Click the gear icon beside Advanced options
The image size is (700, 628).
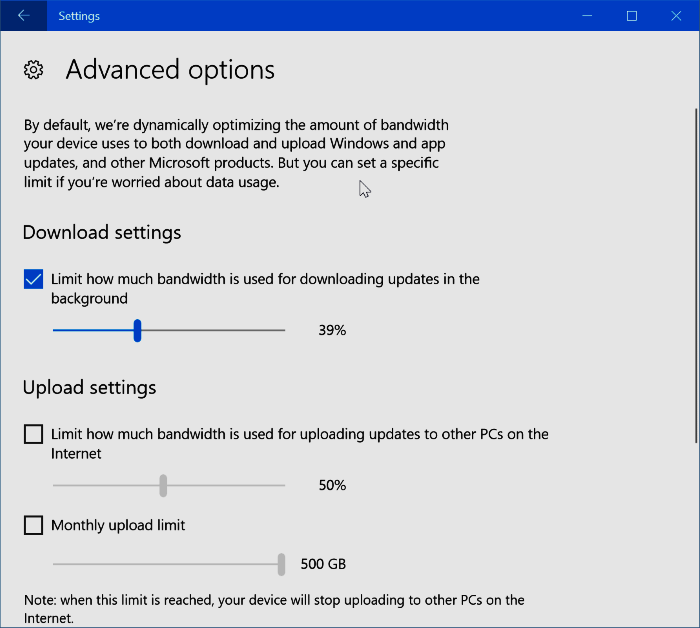tap(33, 70)
